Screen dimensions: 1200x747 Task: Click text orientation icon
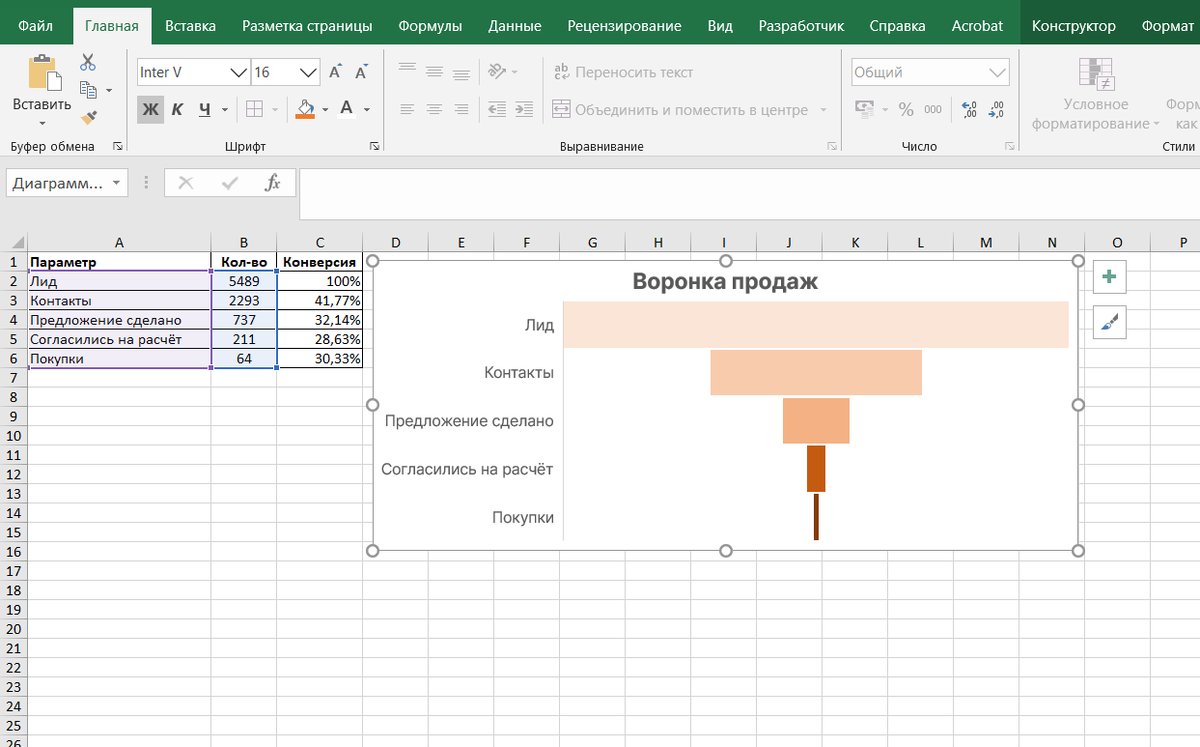pyautogui.click(x=497, y=71)
